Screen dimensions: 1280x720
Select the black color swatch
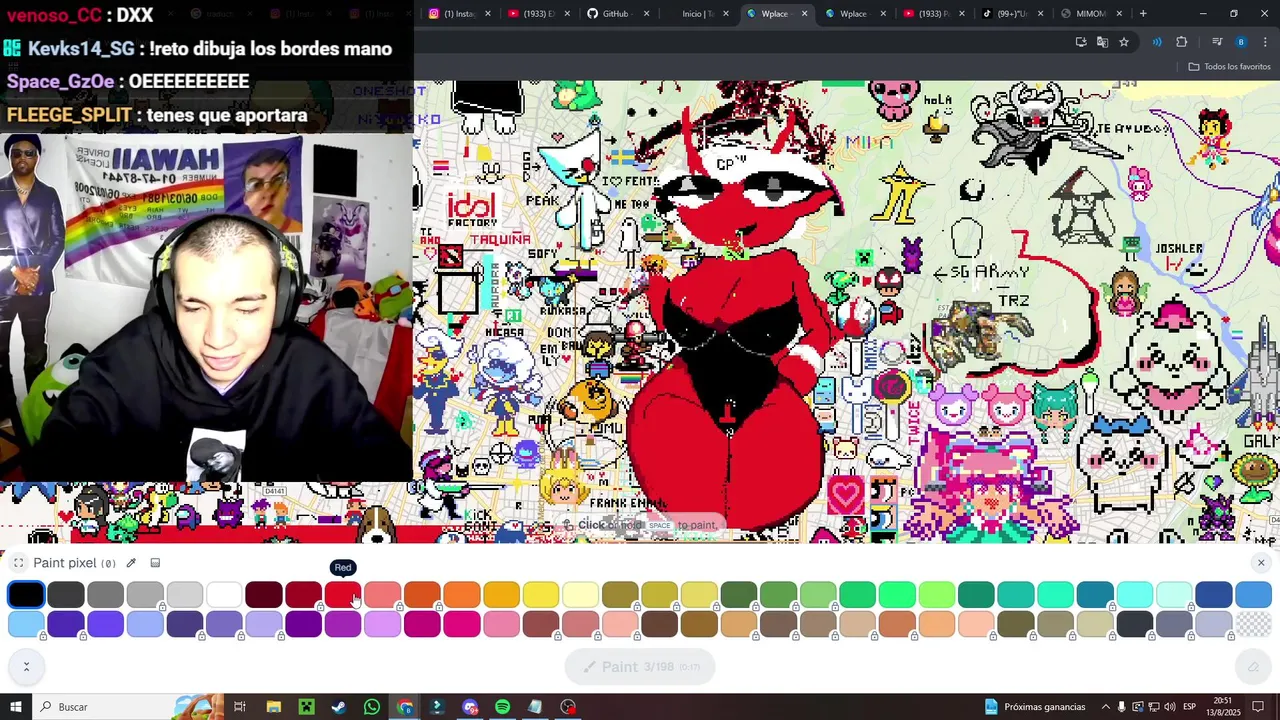point(26,595)
